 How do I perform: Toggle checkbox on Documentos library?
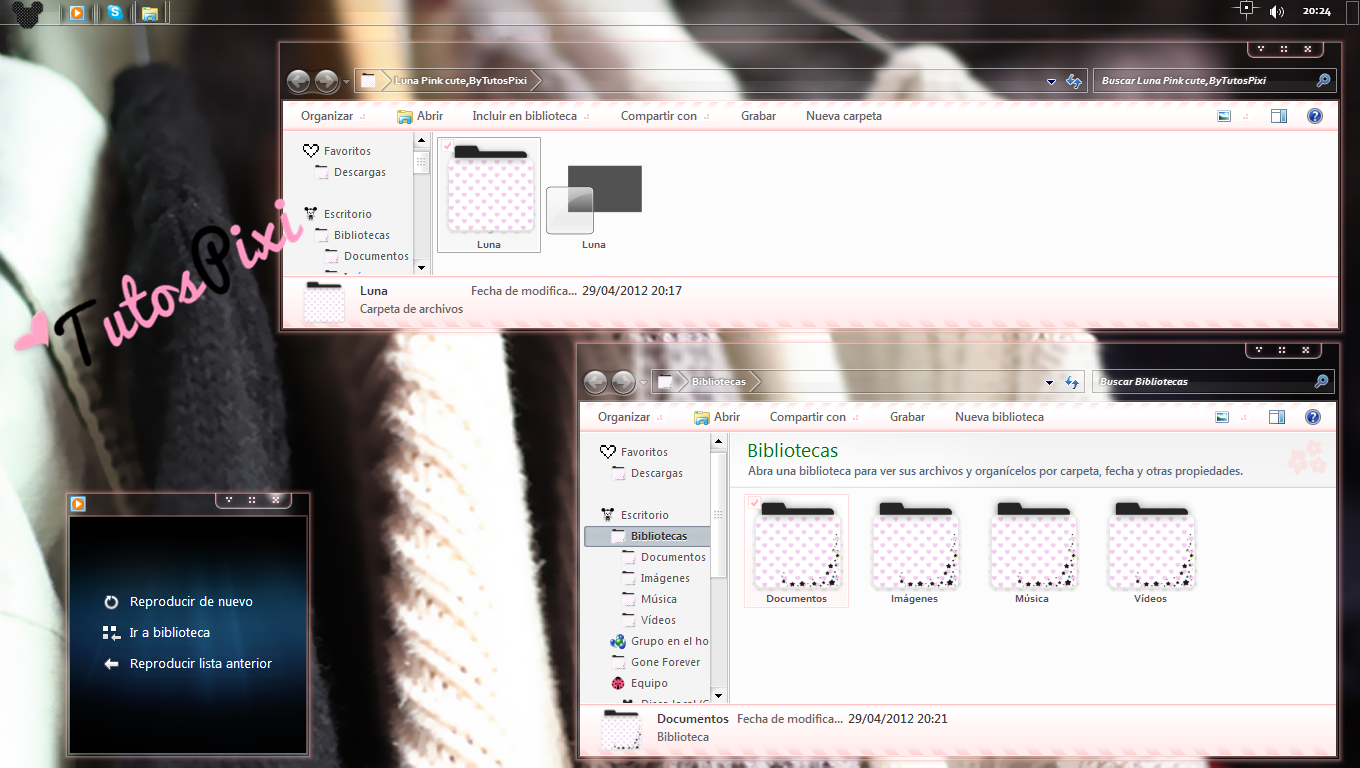(x=754, y=503)
